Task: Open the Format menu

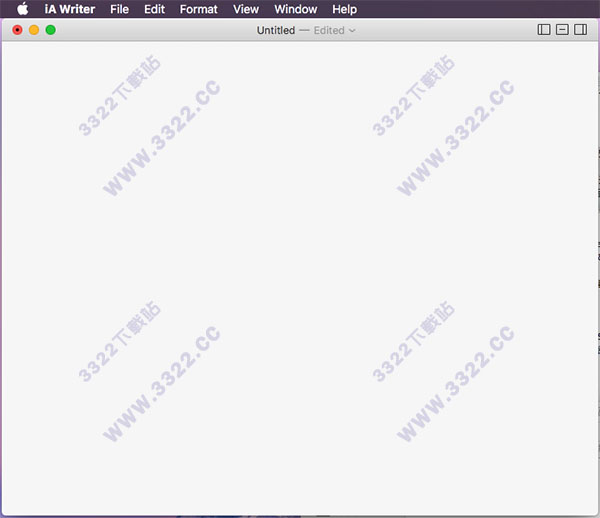Action: pos(199,9)
